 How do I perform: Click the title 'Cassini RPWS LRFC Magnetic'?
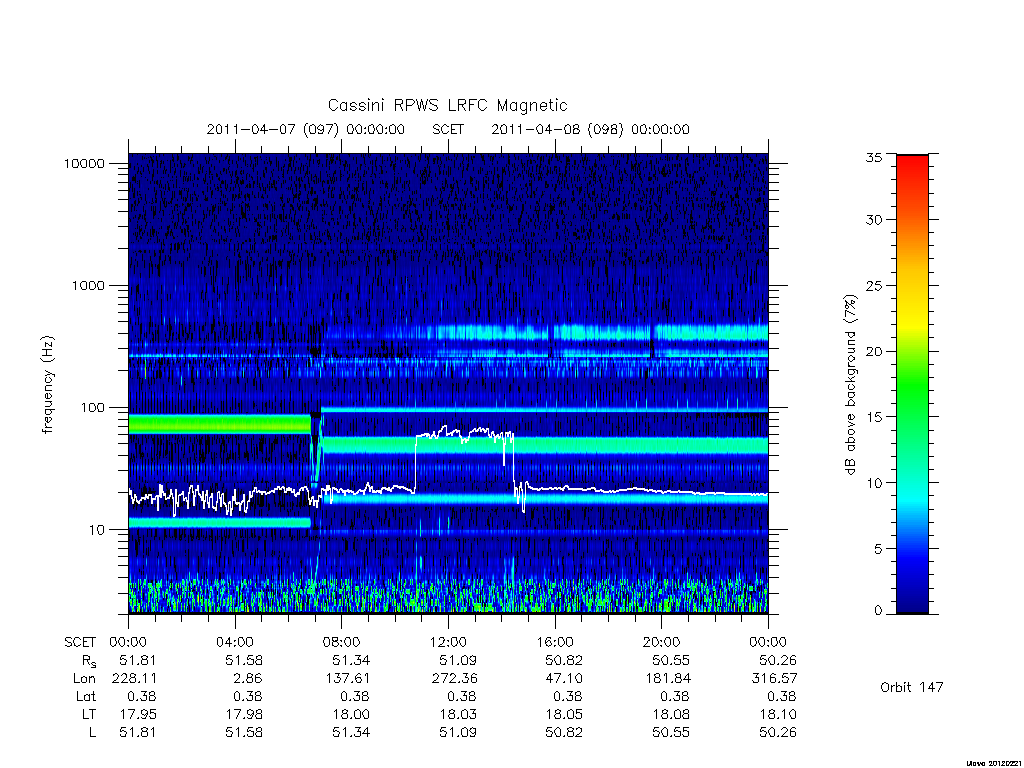tap(447, 105)
